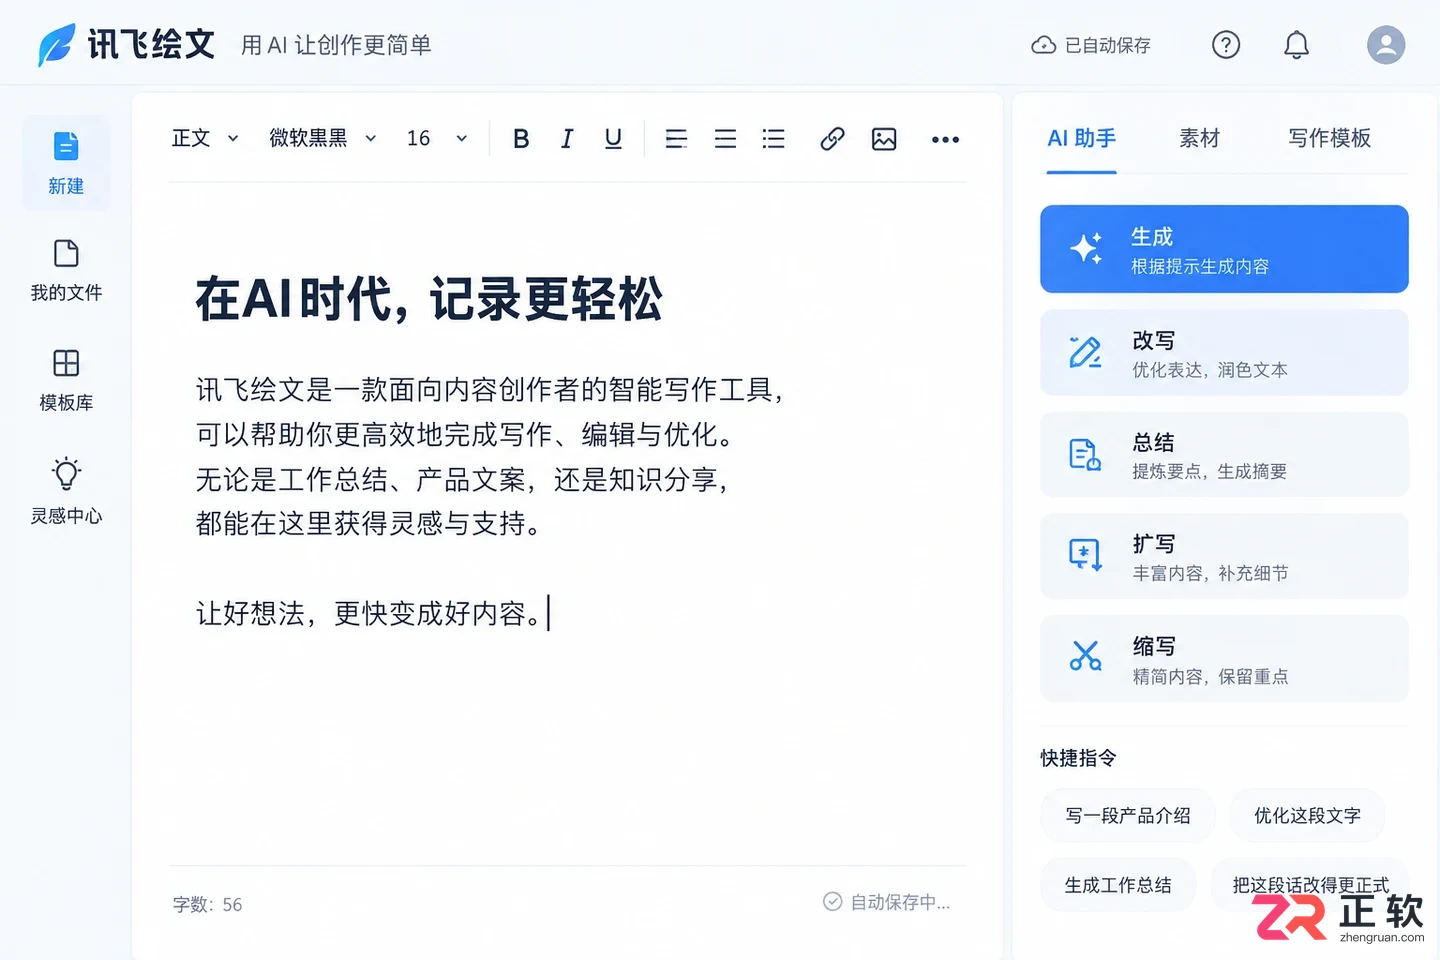Open the help question mark icon
The width and height of the screenshot is (1440, 960).
[1226, 45]
